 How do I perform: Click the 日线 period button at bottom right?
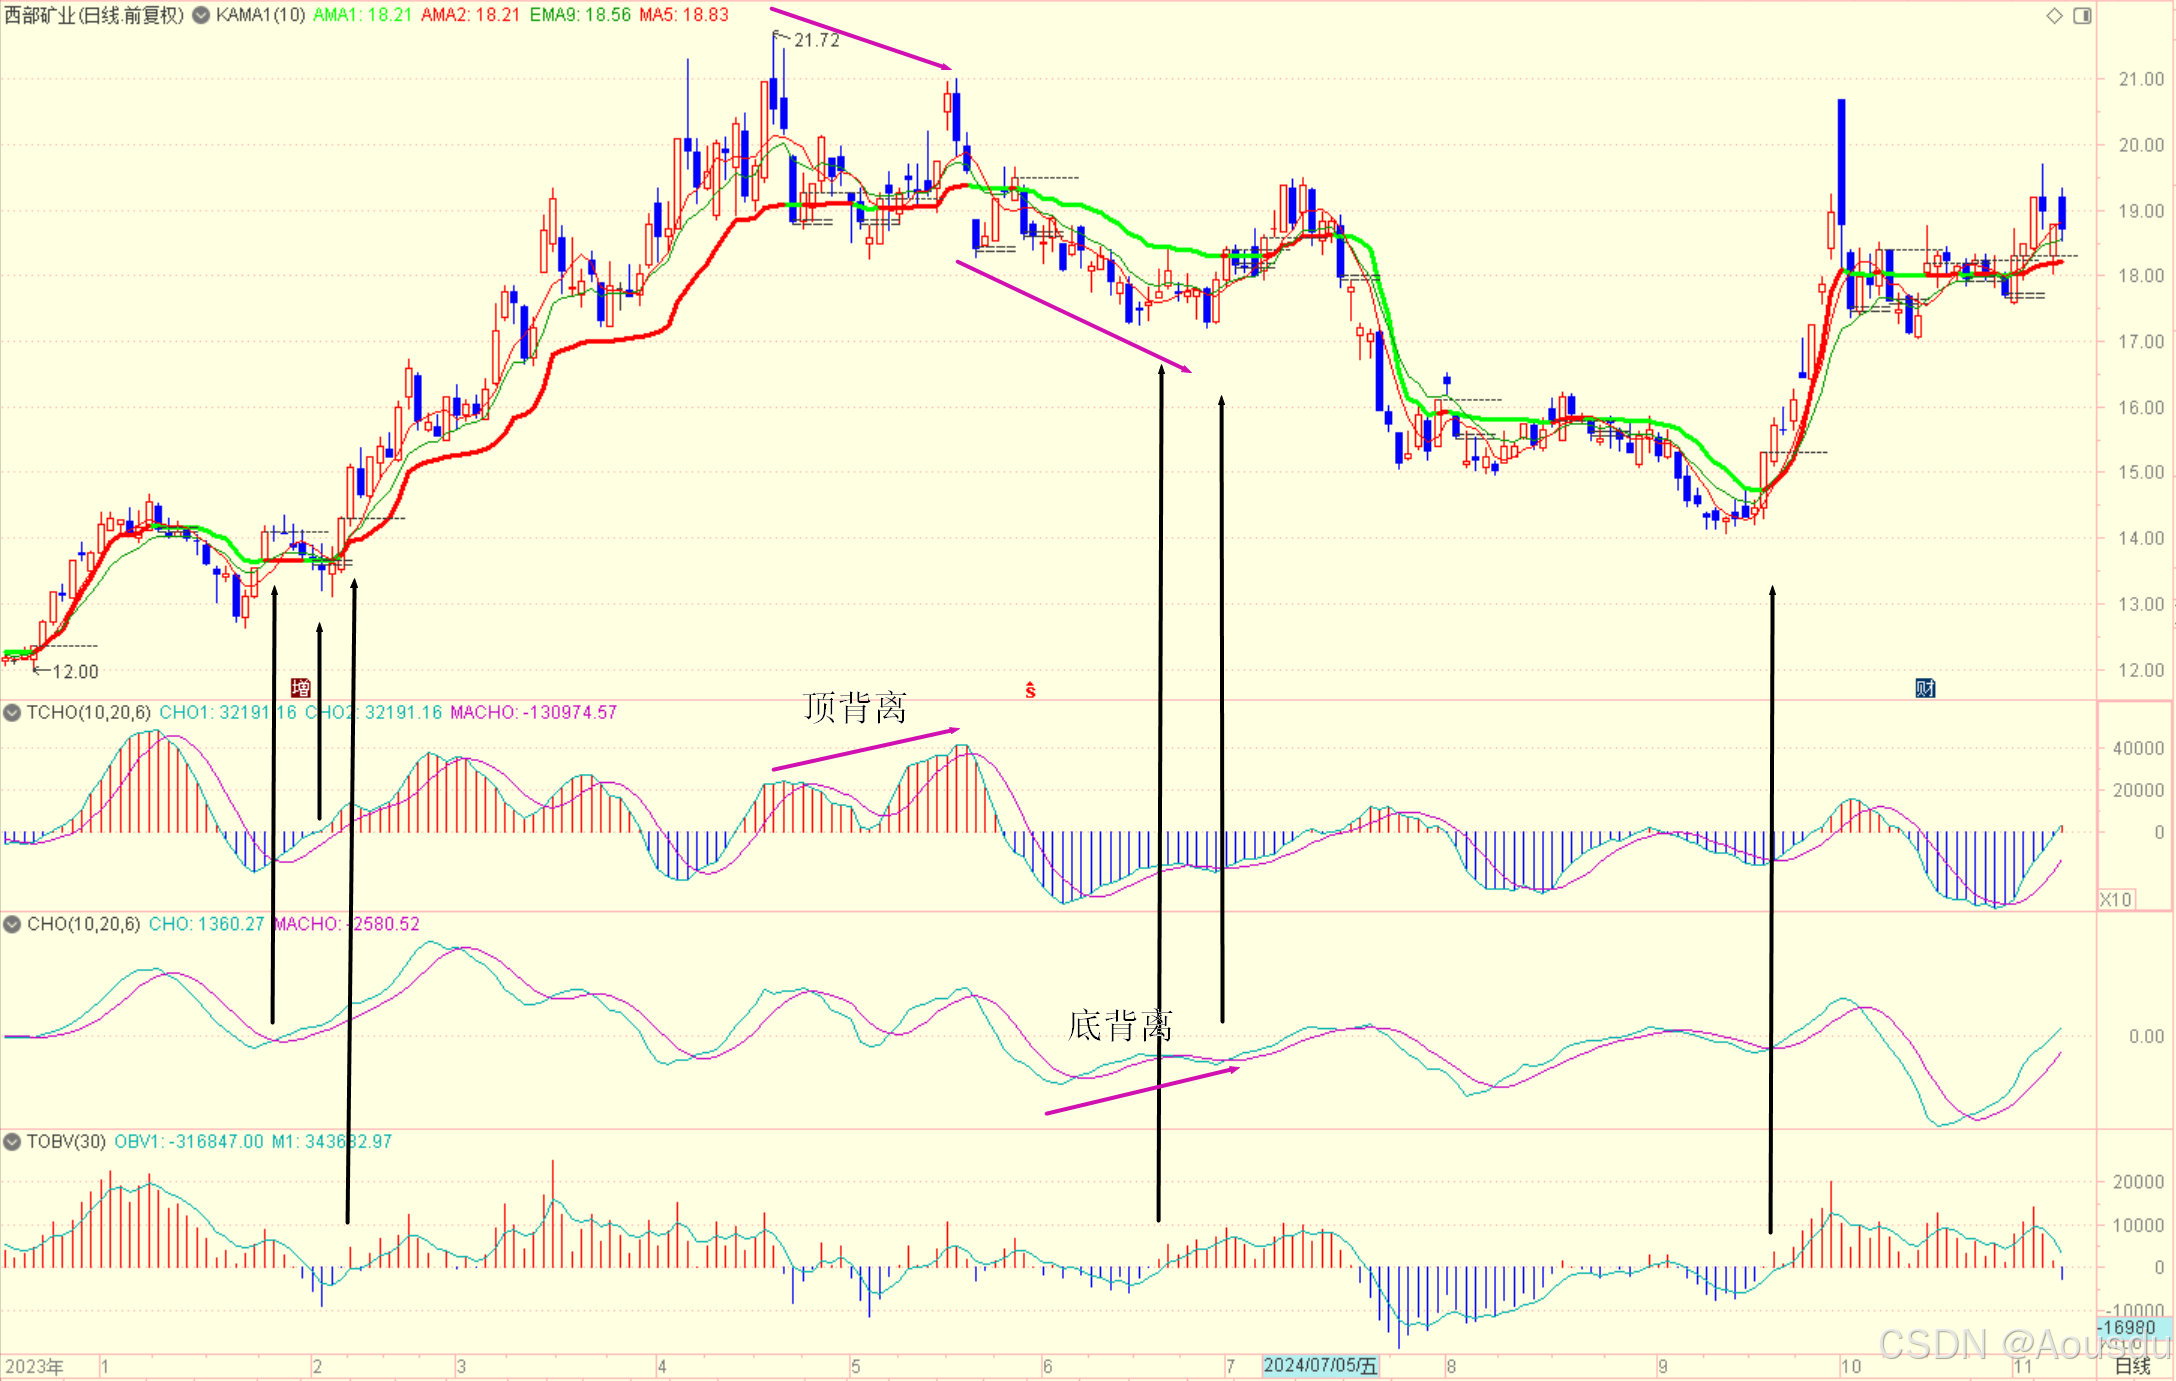tap(2132, 1366)
